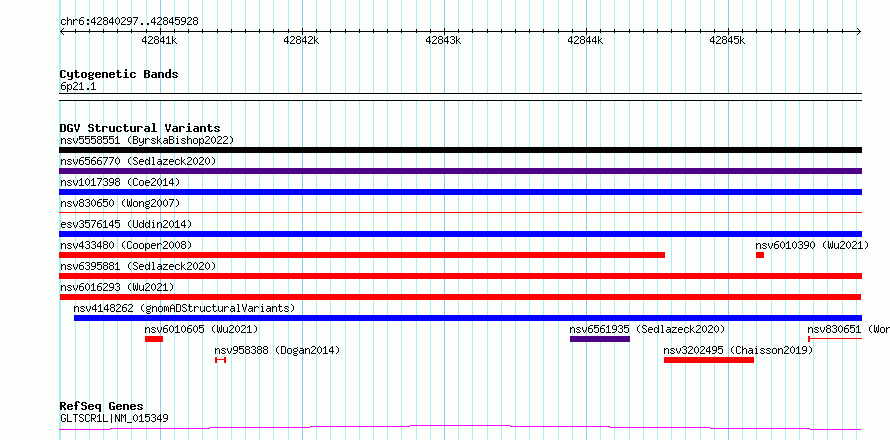This screenshot has height=440, width=890.
Task: Open the GLTSCR1L|NM_015349 gene label
Action: pos(114,418)
